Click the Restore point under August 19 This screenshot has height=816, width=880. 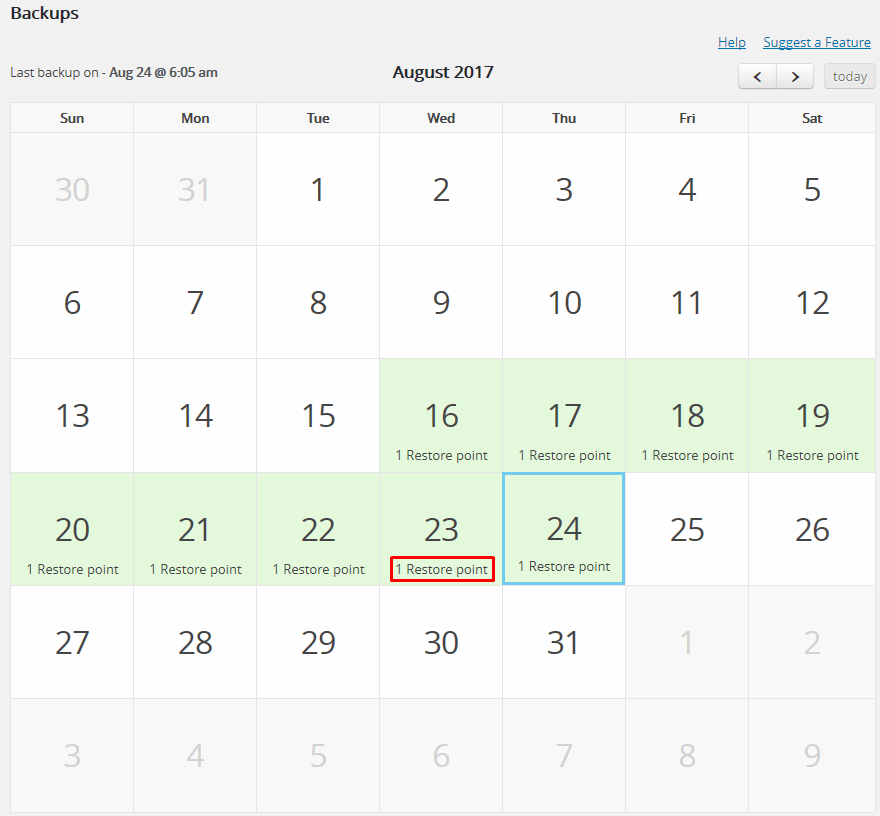(x=812, y=456)
